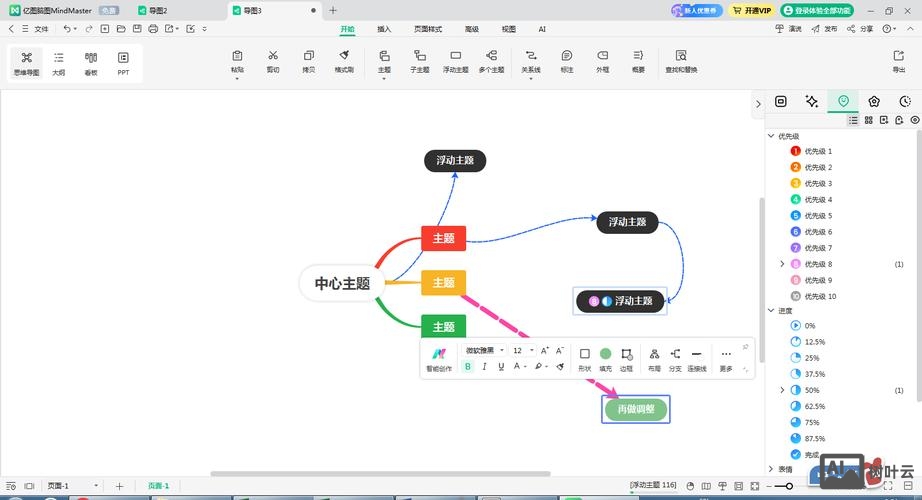Toggle bold in the floating toolbar
This screenshot has width=922, height=500.
(x=468, y=367)
